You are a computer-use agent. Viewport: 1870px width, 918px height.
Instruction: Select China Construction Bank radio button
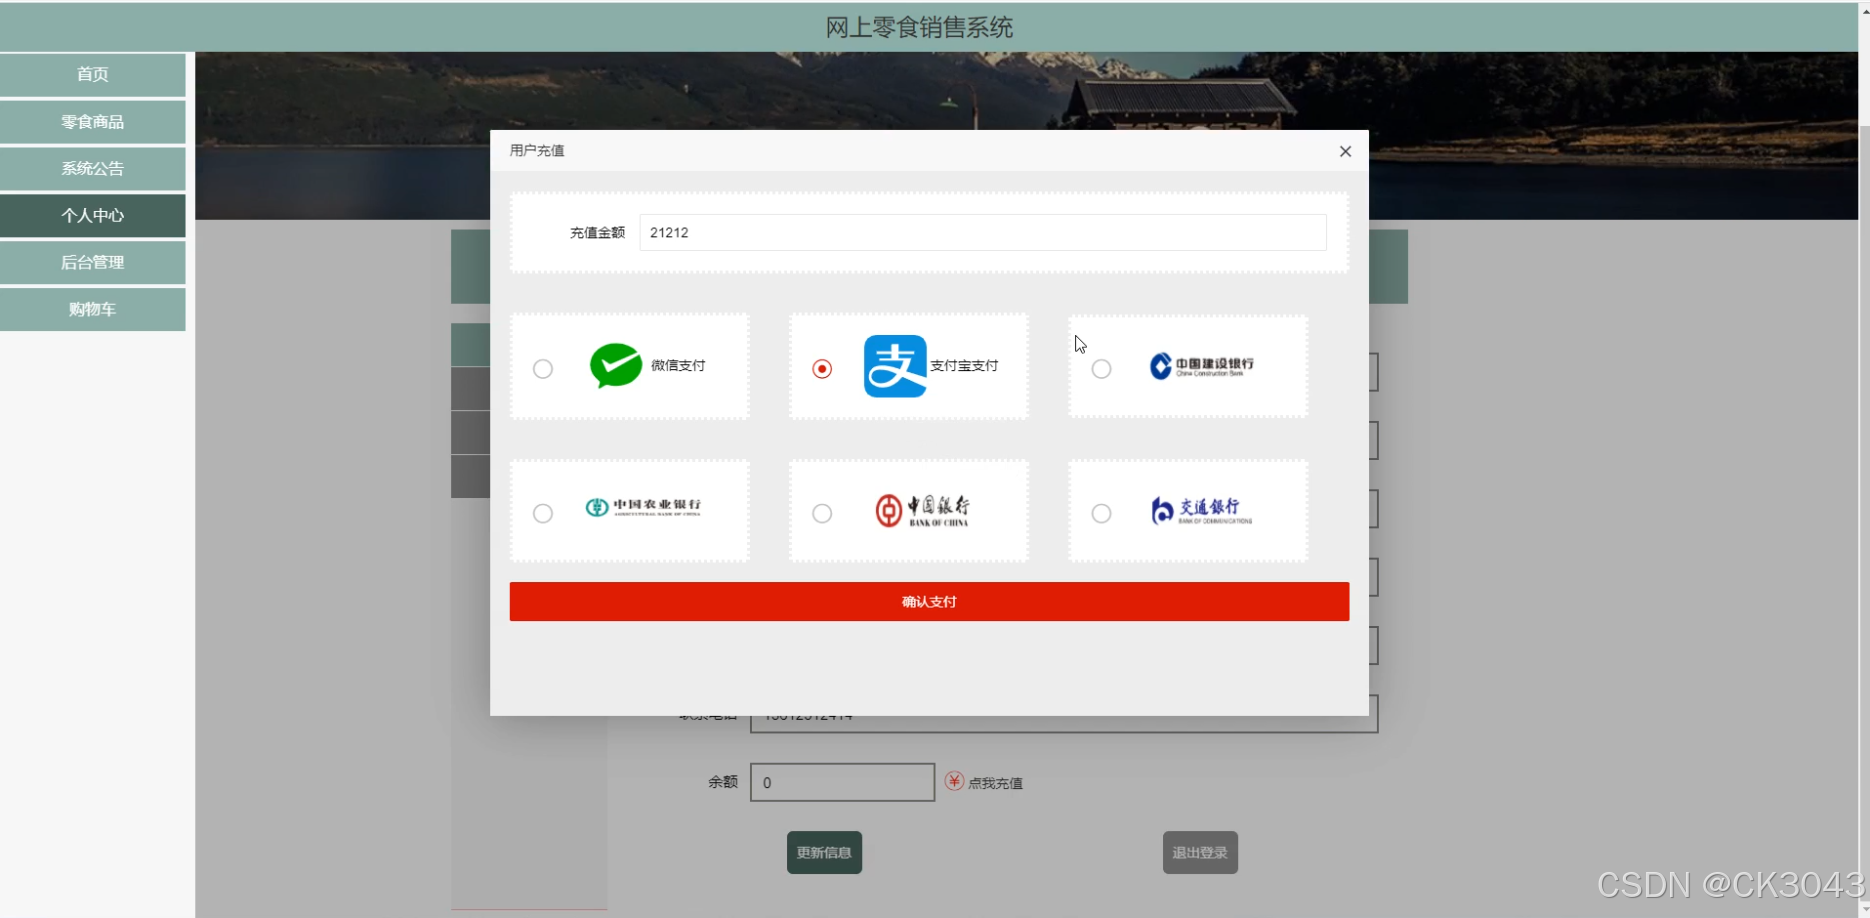1101,369
